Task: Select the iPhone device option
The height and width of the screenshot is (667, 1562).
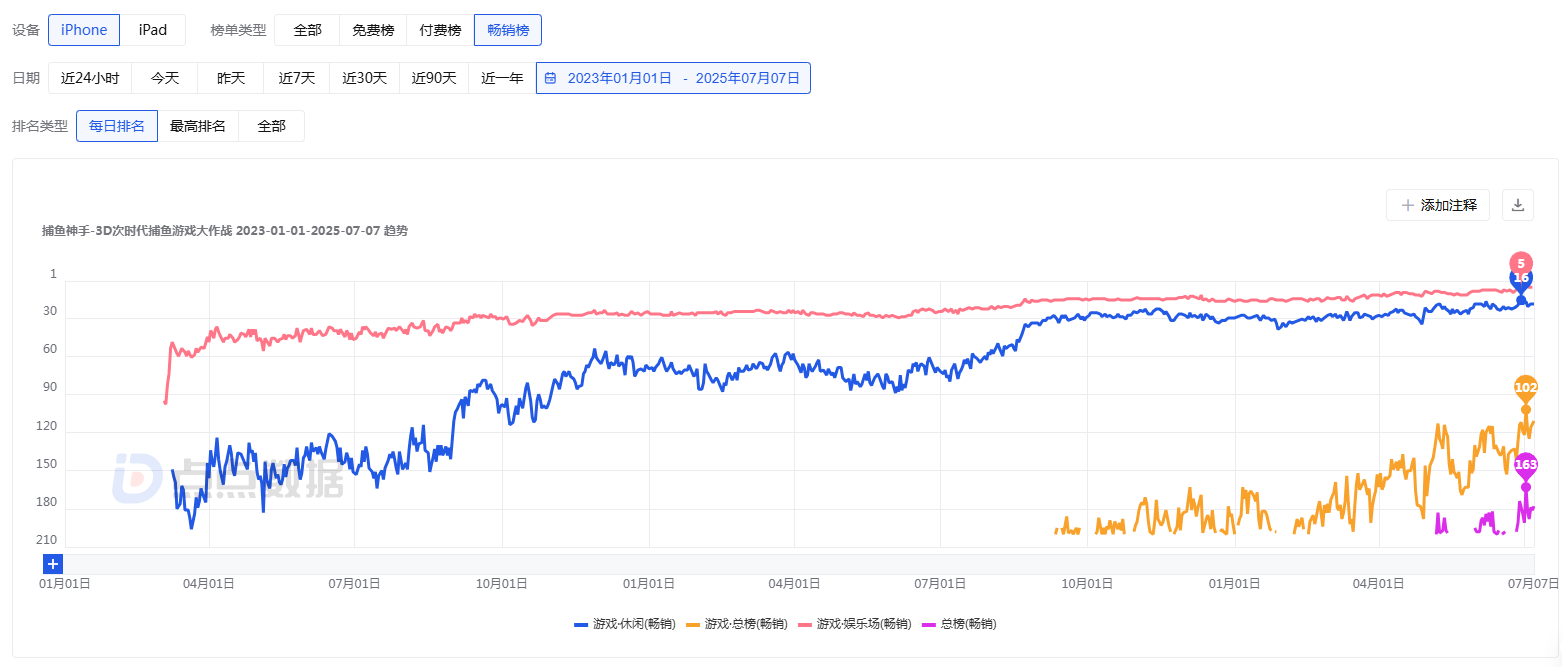Action: point(84,30)
